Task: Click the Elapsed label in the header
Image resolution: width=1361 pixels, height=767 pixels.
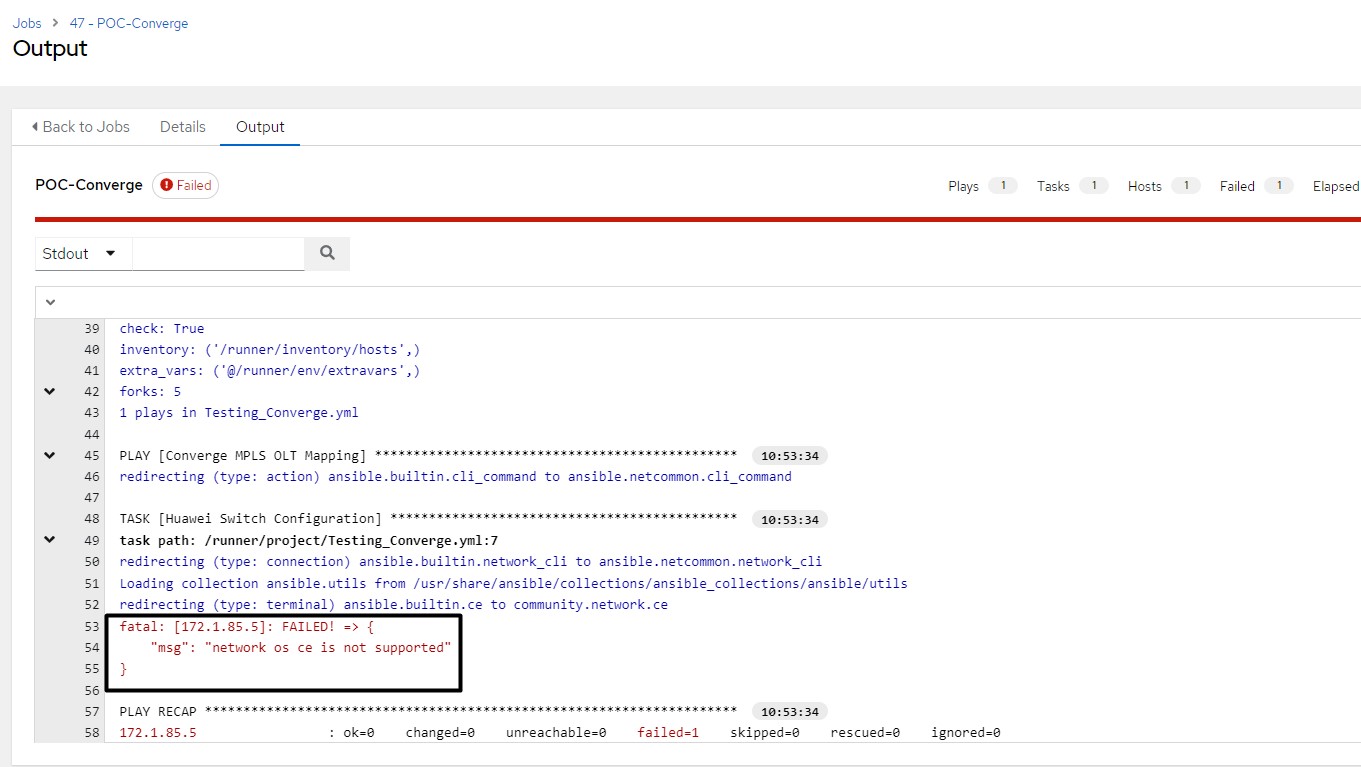Action: pos(1336,186)
